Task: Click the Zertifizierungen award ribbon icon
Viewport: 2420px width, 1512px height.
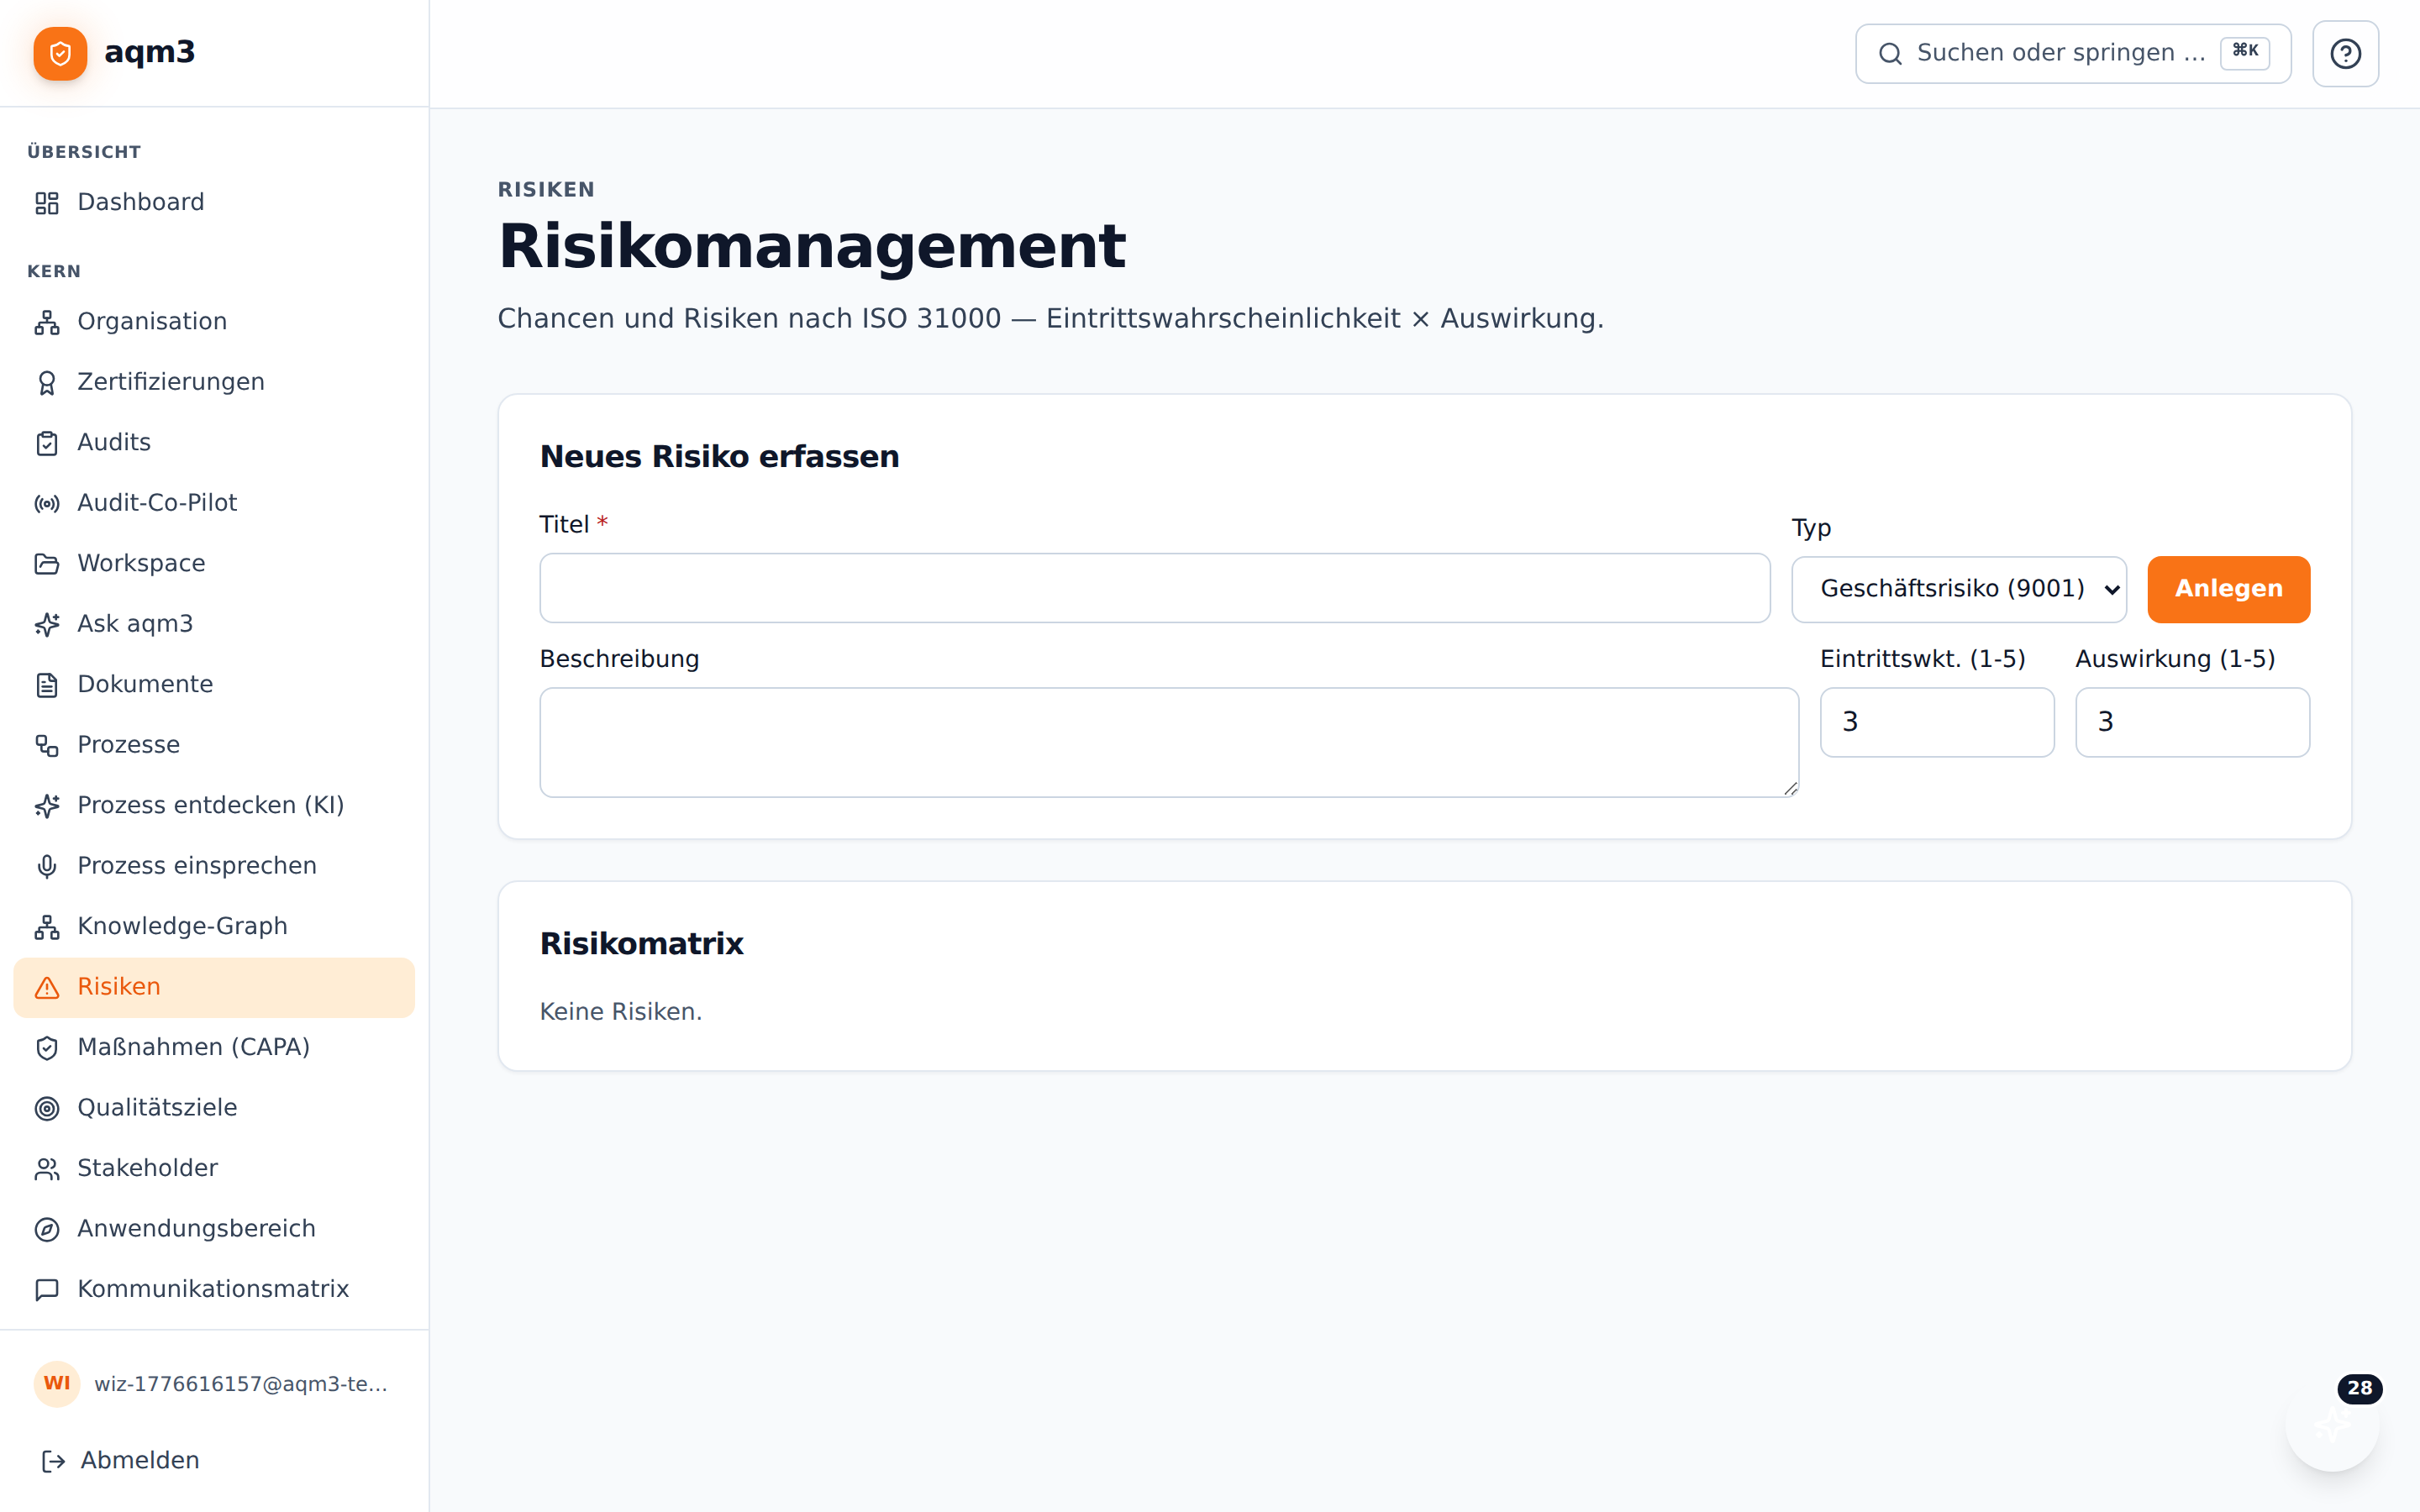Action: (x=47, y=383)
